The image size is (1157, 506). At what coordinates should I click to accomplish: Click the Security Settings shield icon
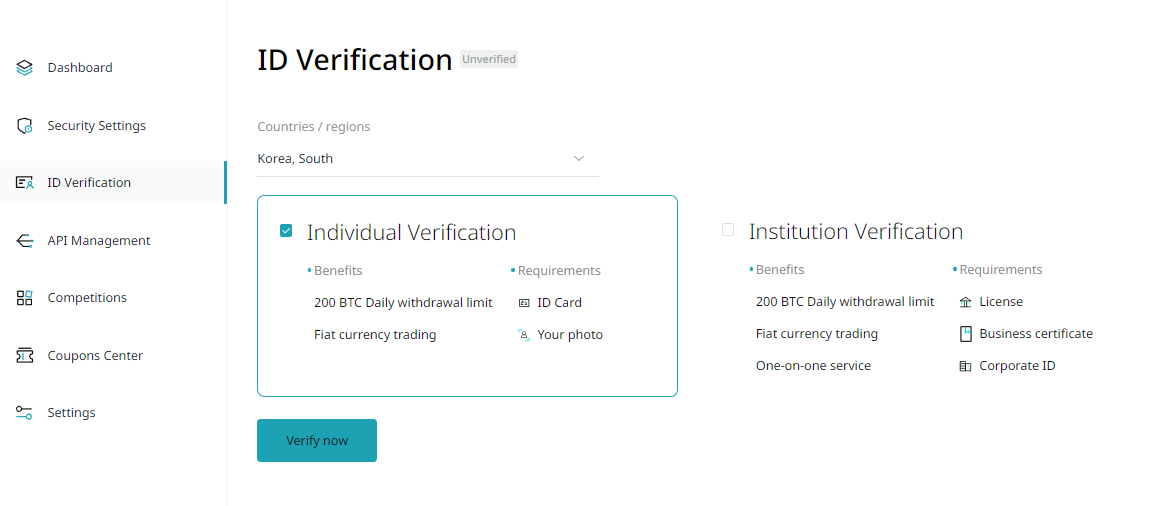25,126
